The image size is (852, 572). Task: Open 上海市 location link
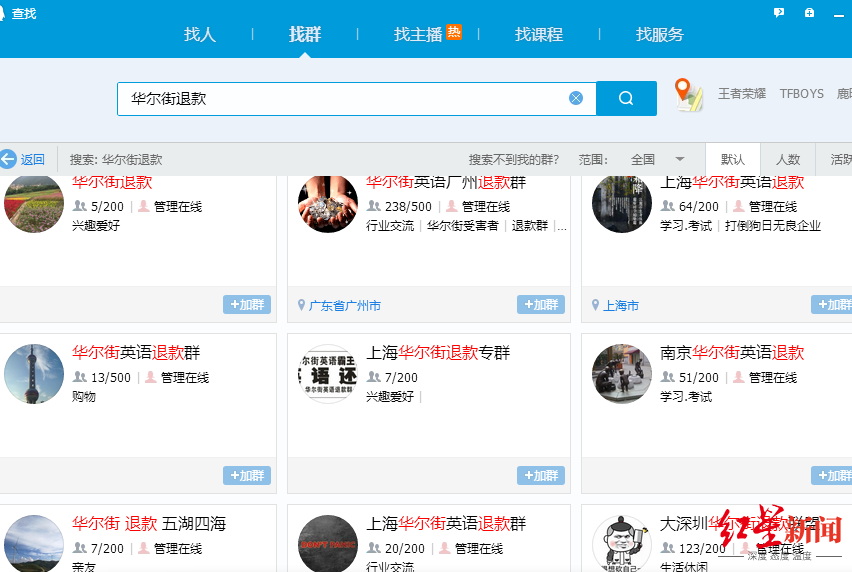[x=621, y=305]
